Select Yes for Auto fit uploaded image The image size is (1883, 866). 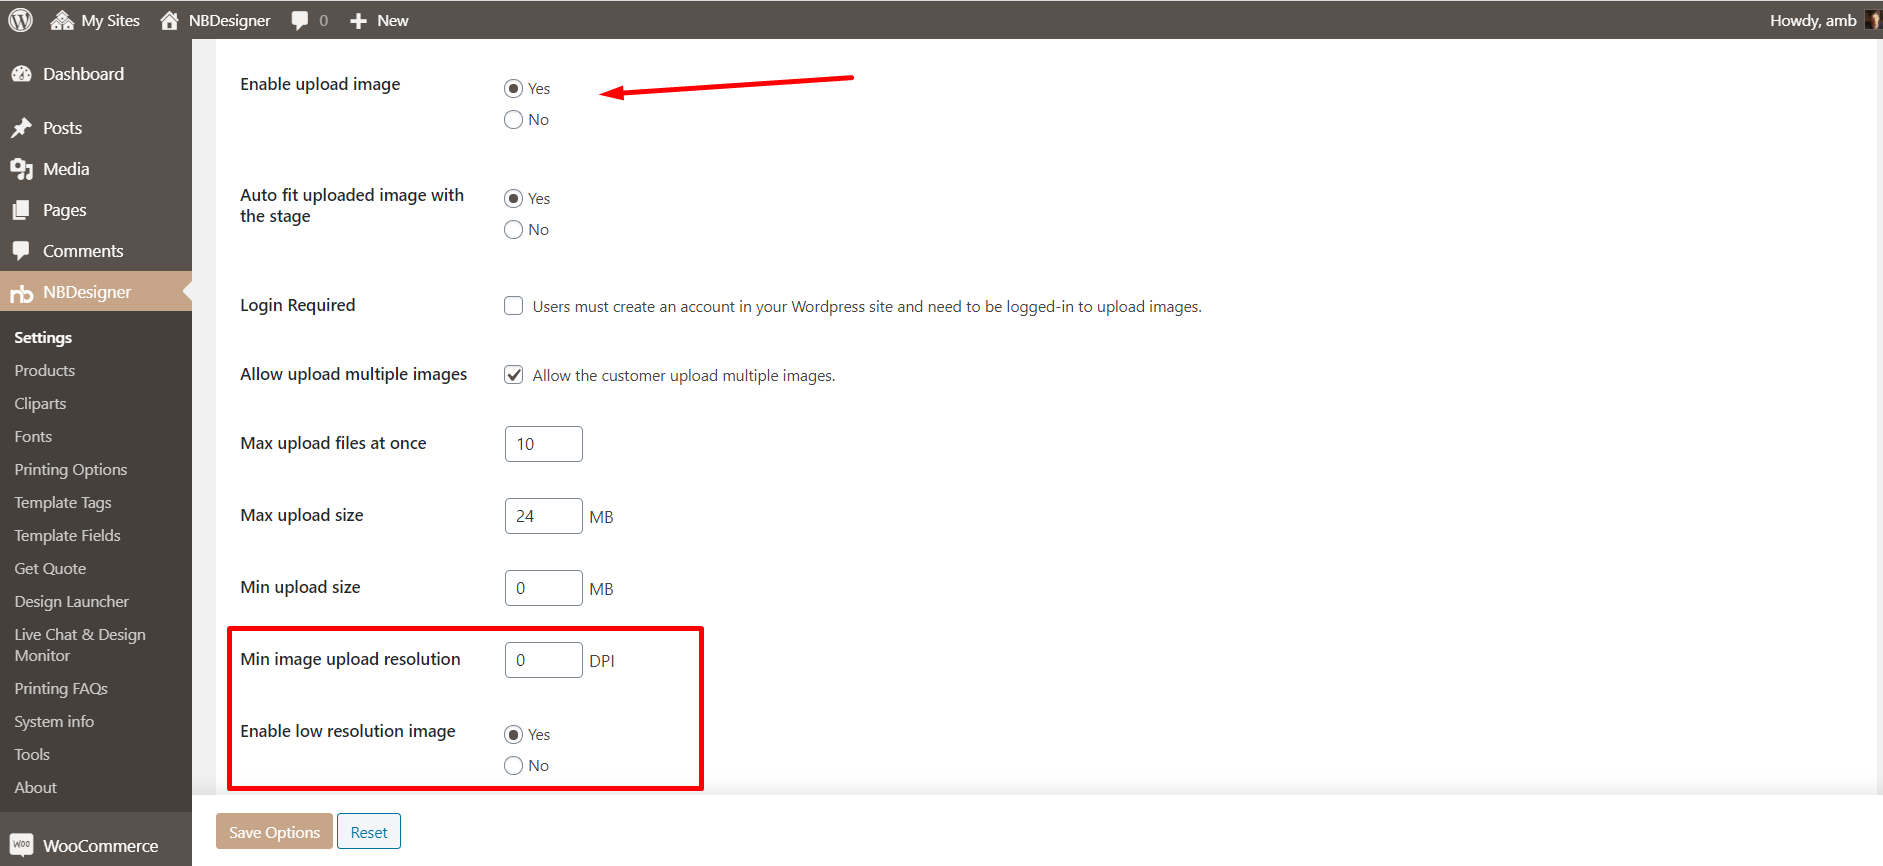pos(513,198)
